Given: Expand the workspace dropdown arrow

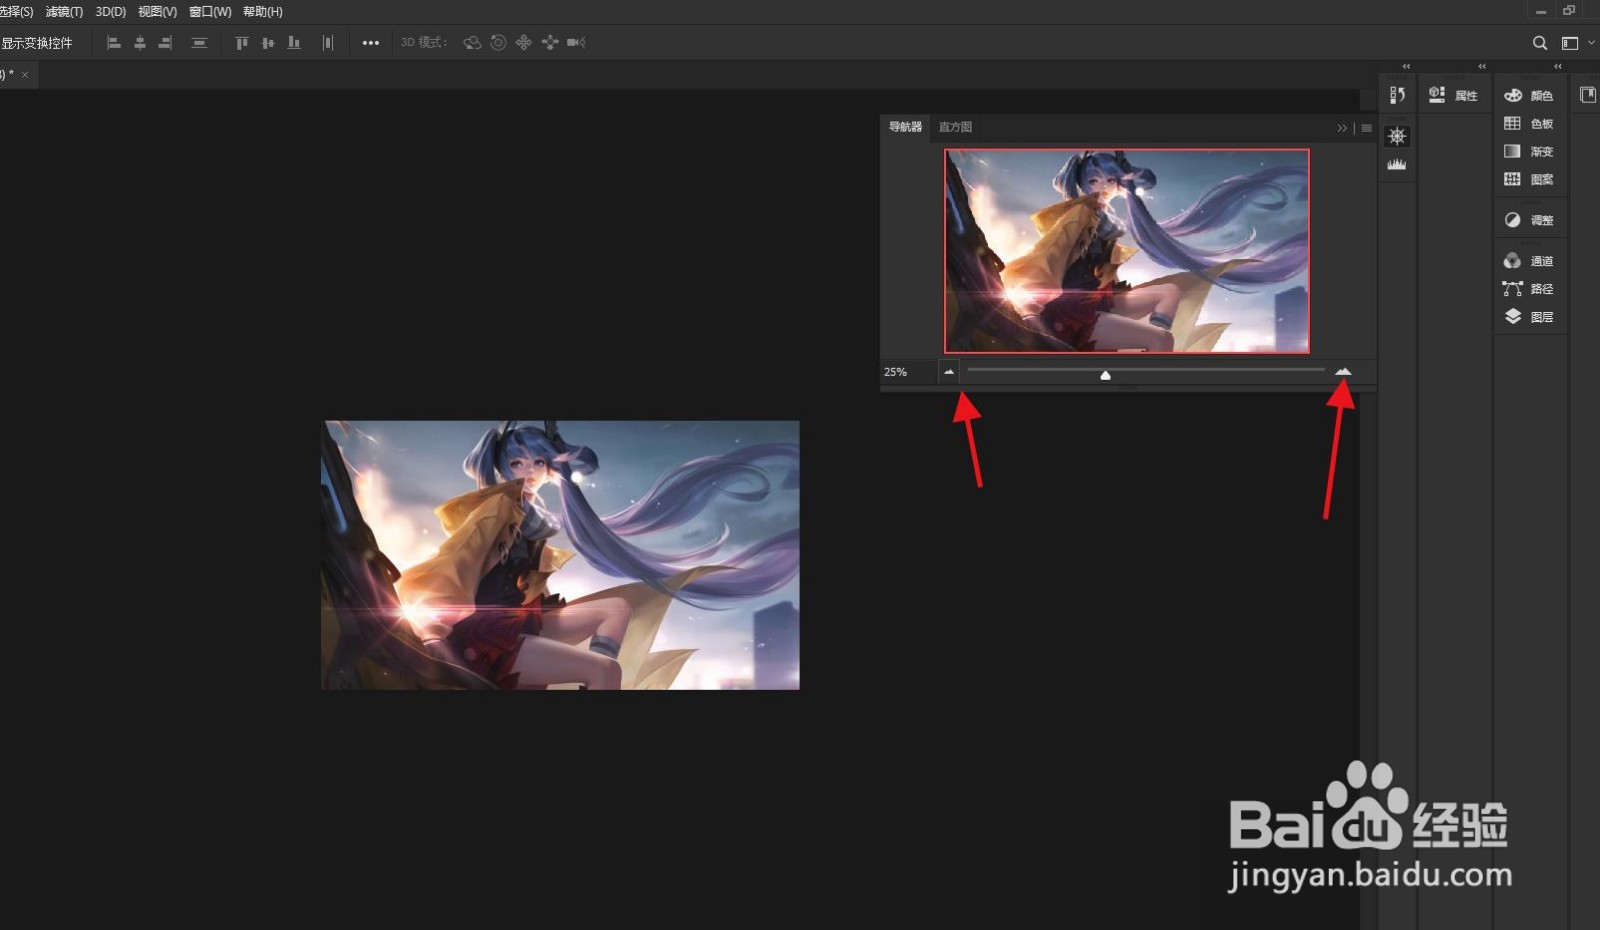Looking at the screenshot, I should point(1591,43).
